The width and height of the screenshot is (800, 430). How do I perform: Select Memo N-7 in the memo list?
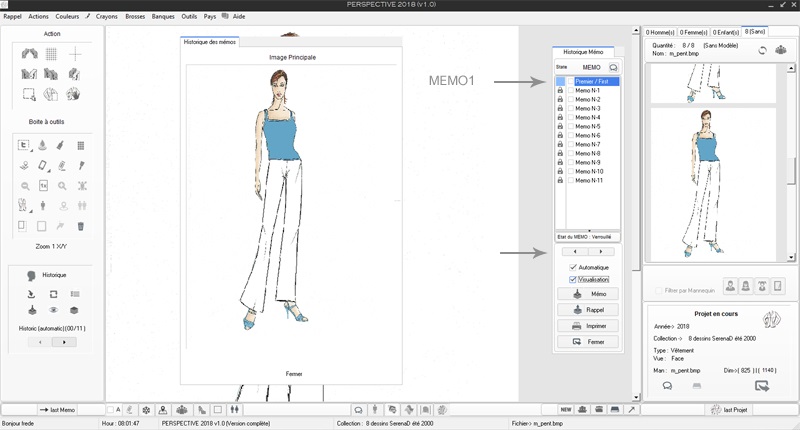[588, 145]
